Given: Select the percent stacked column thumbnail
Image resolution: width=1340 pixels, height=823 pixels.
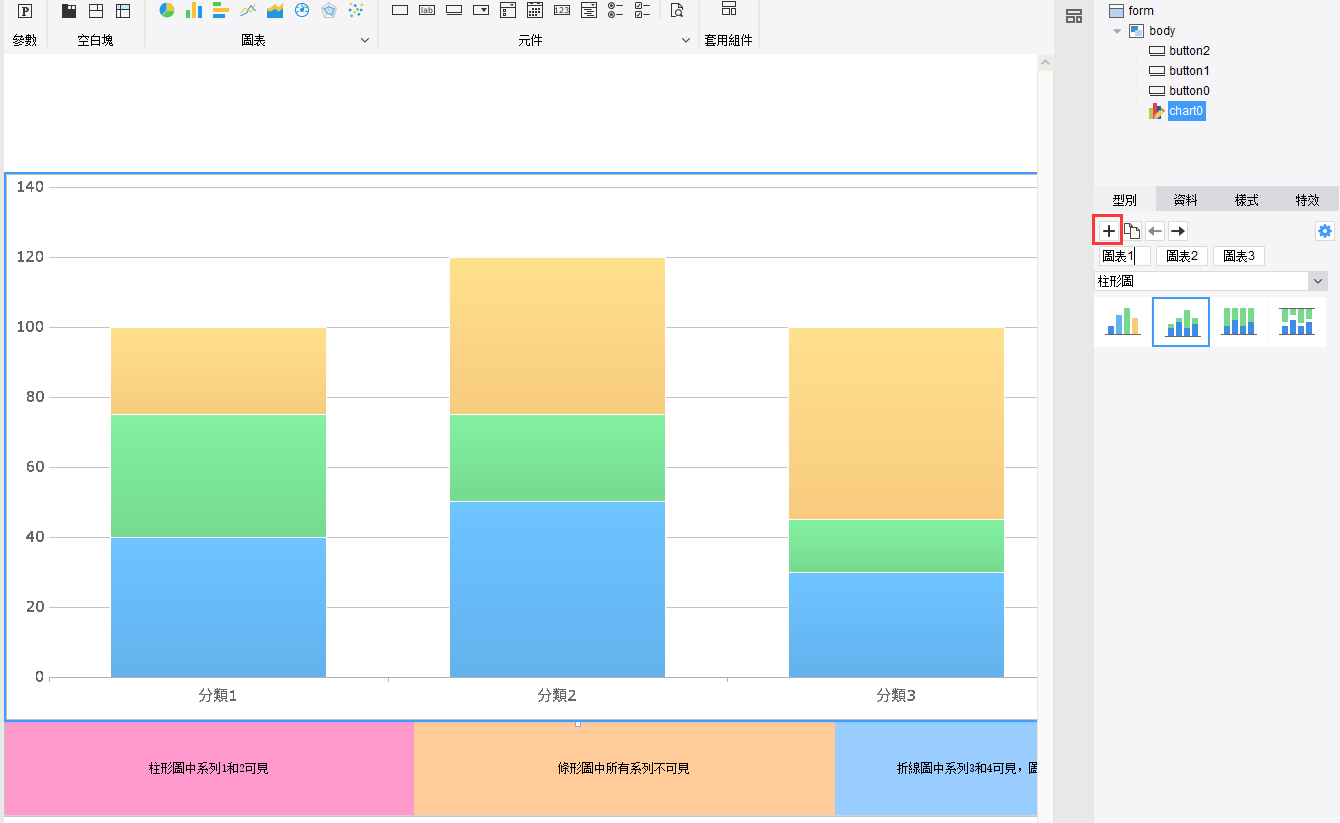Looking at the screenshot, I should coord(1239,322).
